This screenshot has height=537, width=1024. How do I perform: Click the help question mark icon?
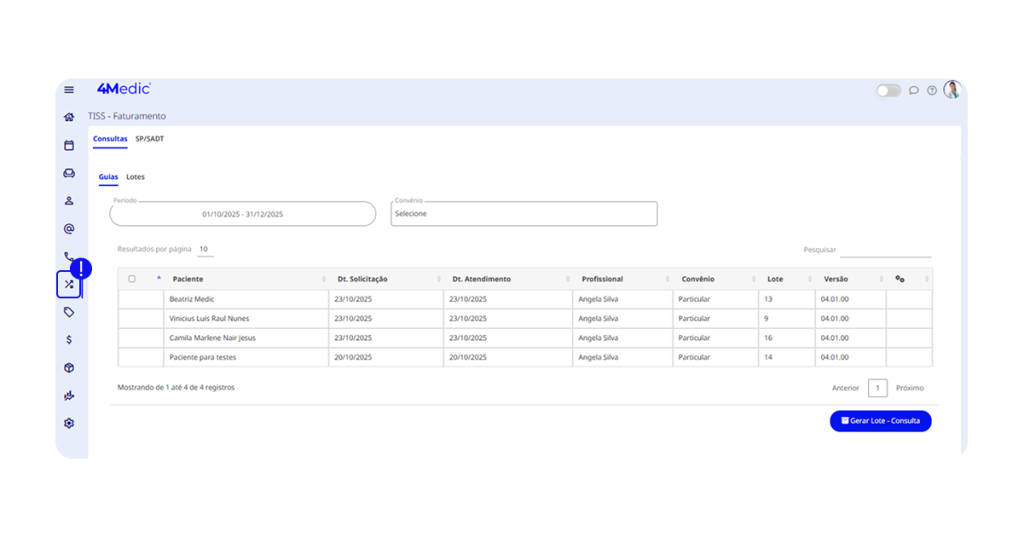932,90
